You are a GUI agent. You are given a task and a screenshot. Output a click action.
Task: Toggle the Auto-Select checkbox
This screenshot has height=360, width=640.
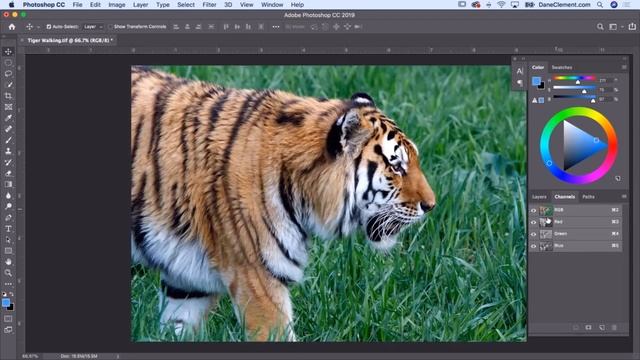coord(49,27)
